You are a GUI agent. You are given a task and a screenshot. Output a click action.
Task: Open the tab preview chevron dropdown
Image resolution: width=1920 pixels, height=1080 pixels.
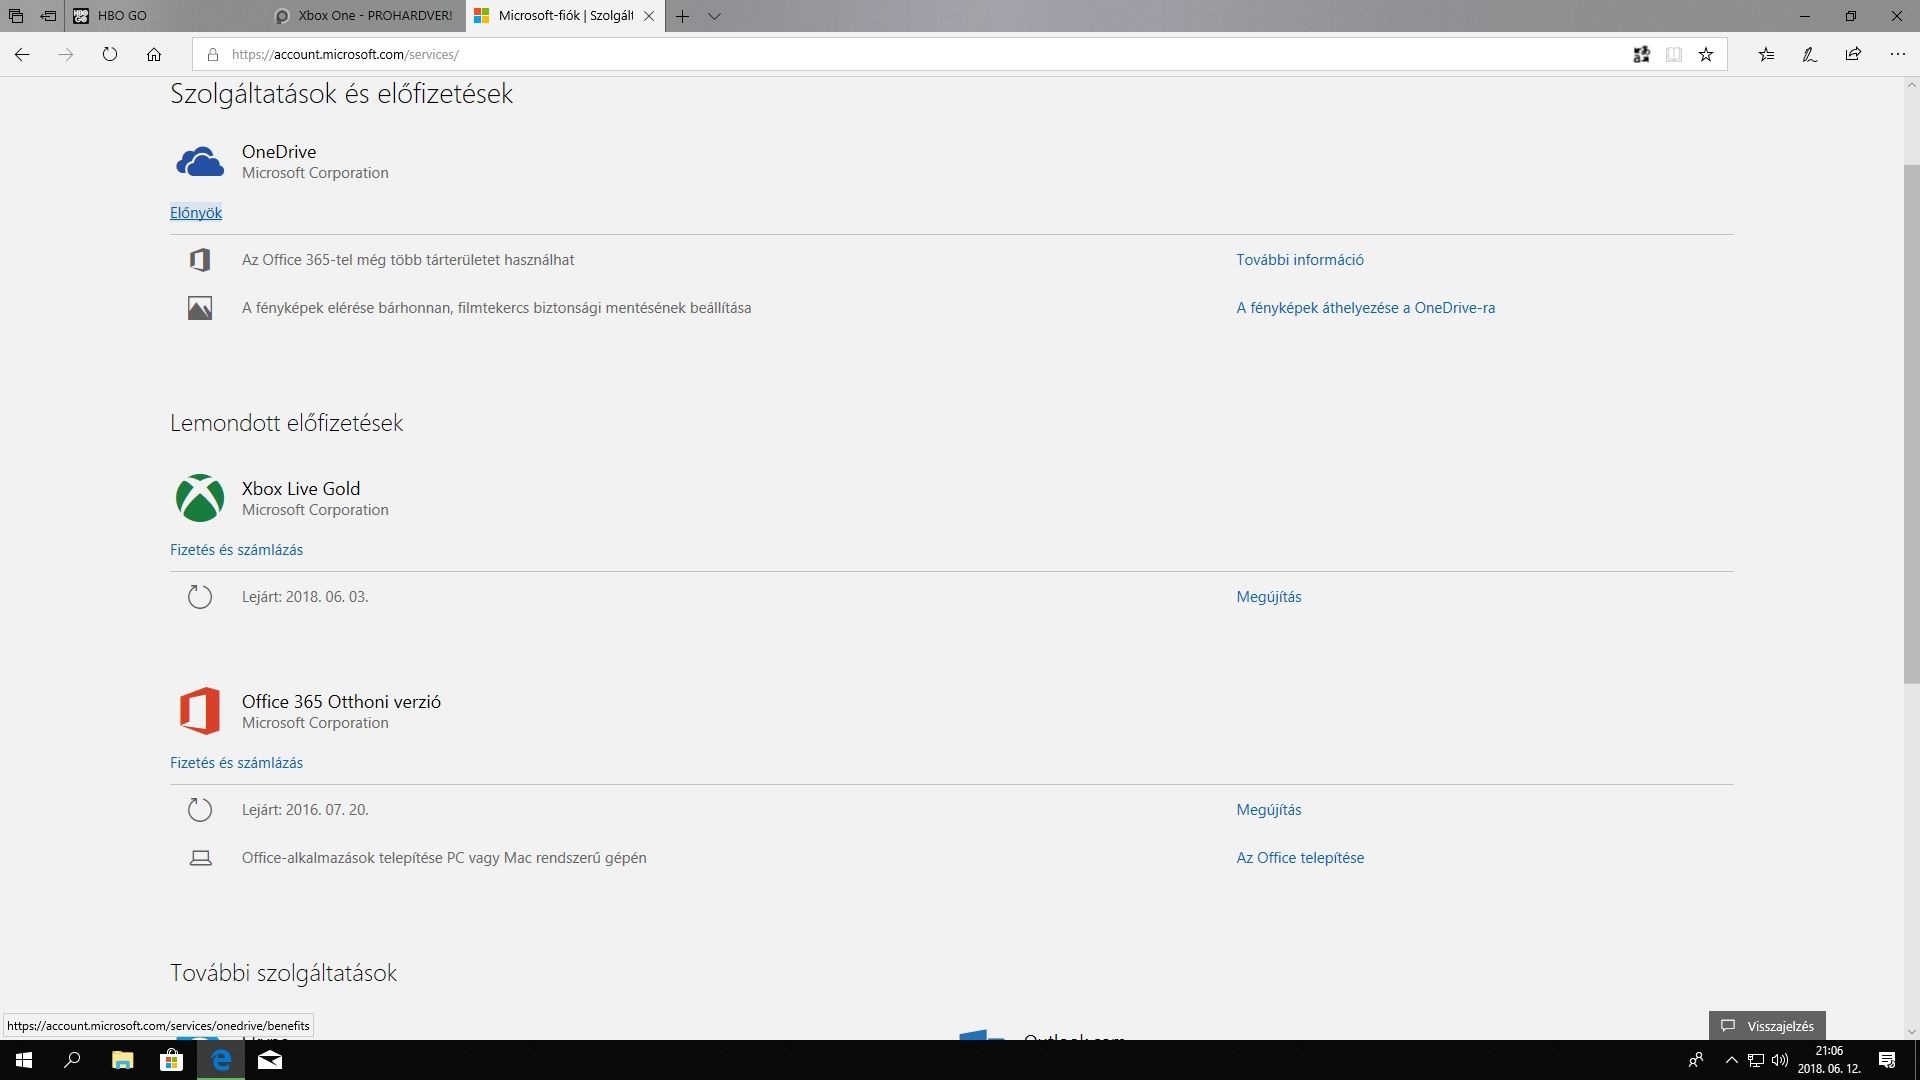pos(714,16)
